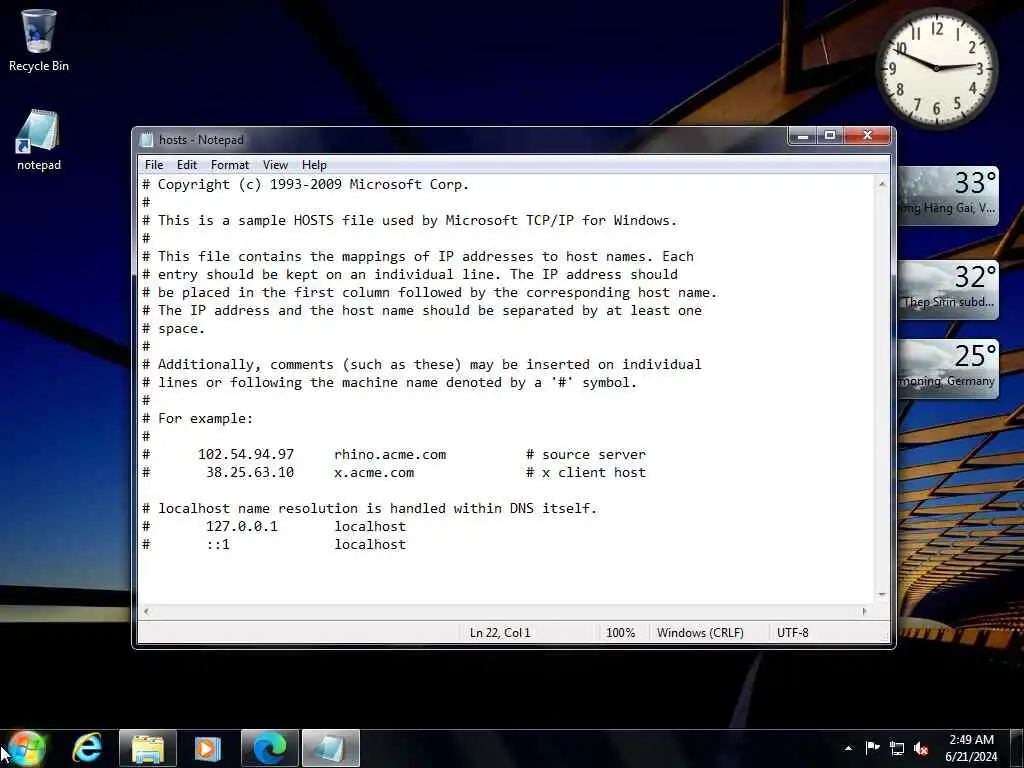Open the 25° Germany weather gadget
This screenshot has width=1024, height=768.
(x=948, y=368)
